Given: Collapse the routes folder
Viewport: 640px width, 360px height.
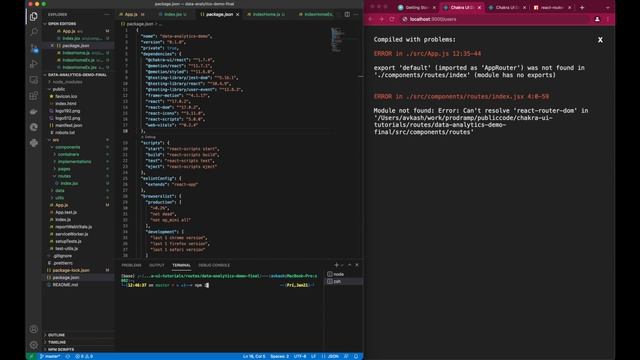Looking at the screenshot, I should [x=64, y=176].
